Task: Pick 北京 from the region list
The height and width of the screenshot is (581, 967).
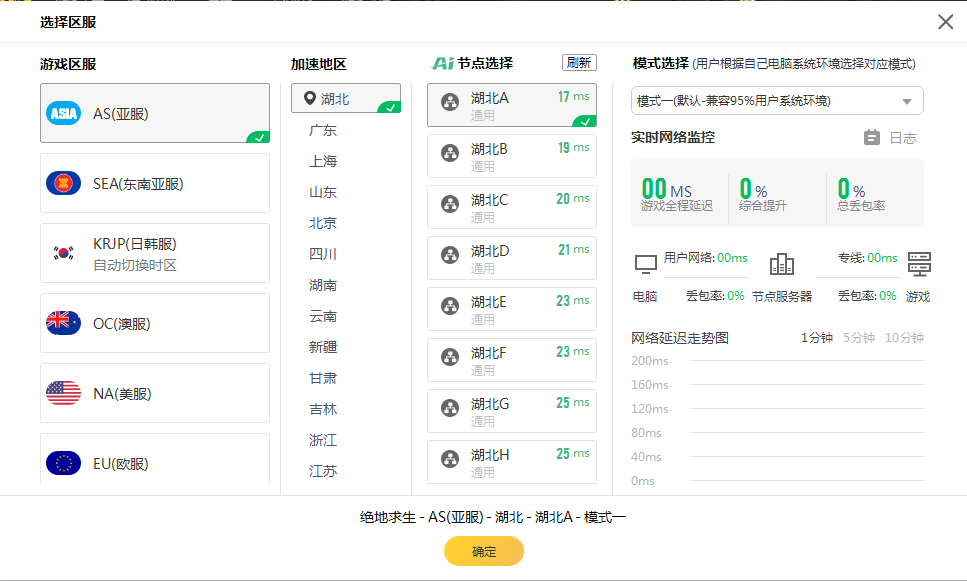Action: (323, 223)
